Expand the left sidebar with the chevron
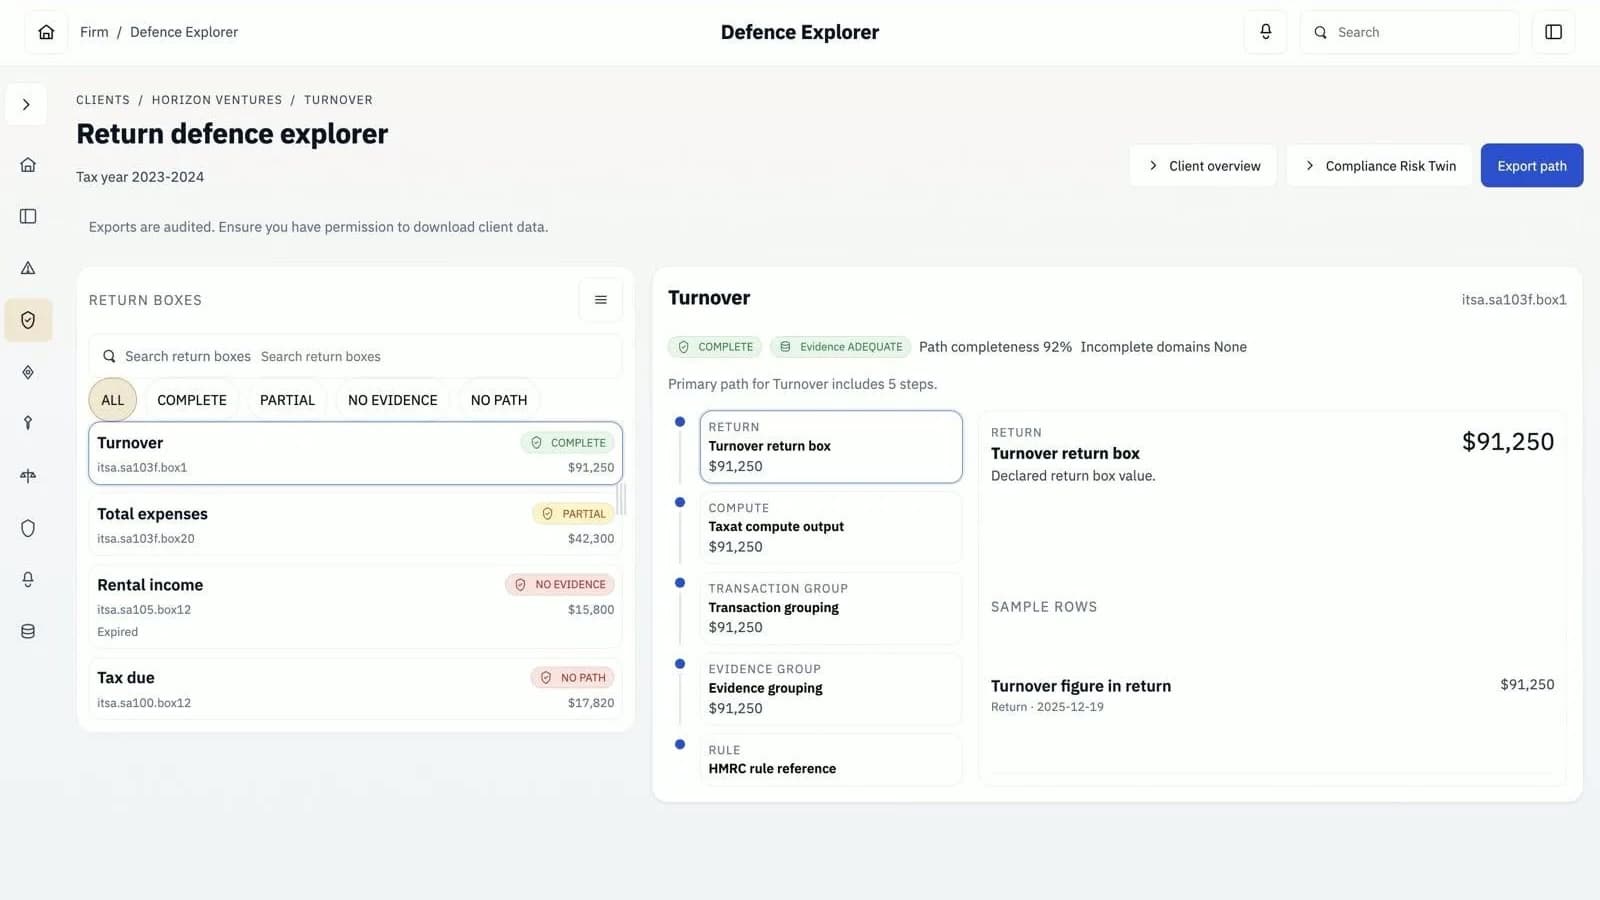This screenshot has height=900, width=1600. 26,105
